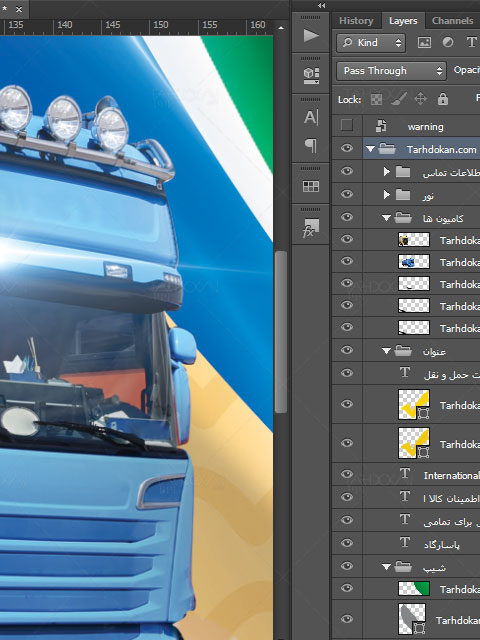Select the International text layer T icon

pos(405,473)
